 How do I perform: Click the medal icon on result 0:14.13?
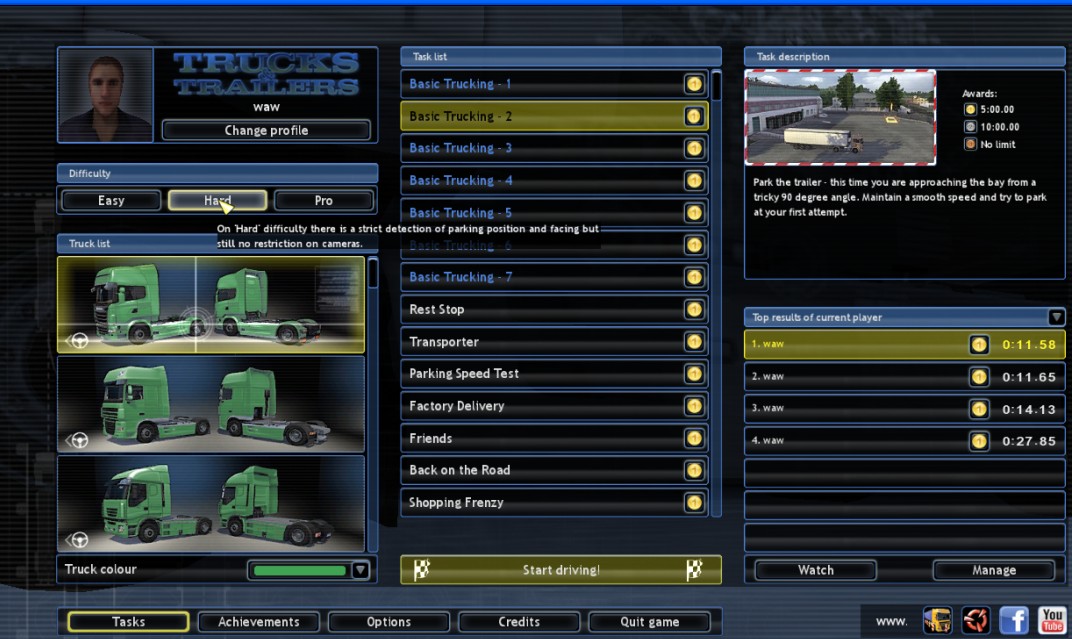pos(979,409)
